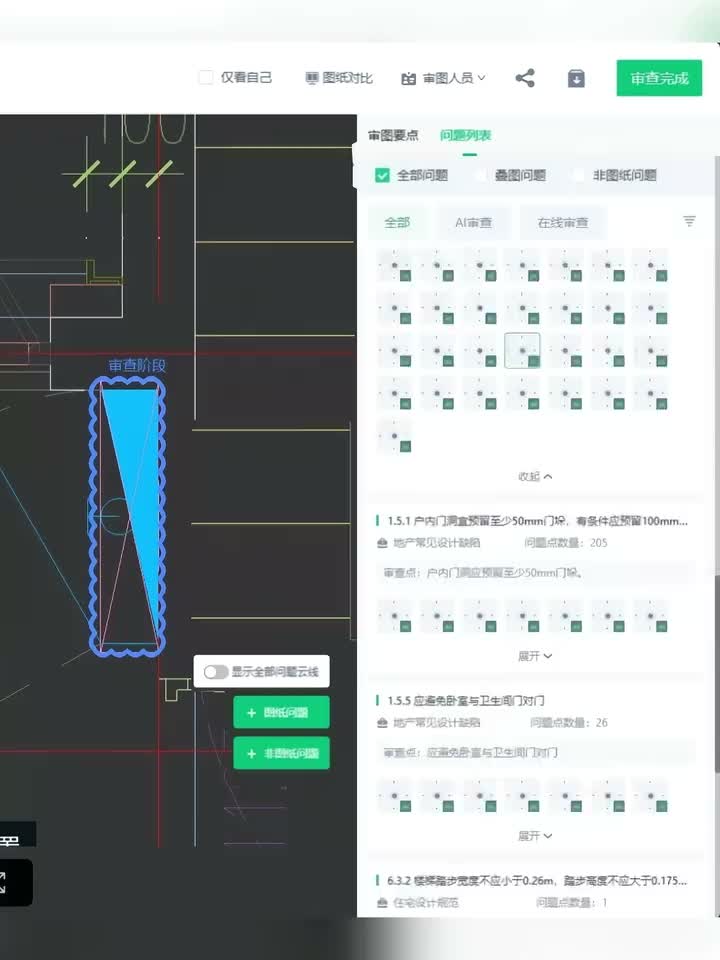Click the download archive icon
The height and width of the screenshot is (960, 720).
point(576,78)
